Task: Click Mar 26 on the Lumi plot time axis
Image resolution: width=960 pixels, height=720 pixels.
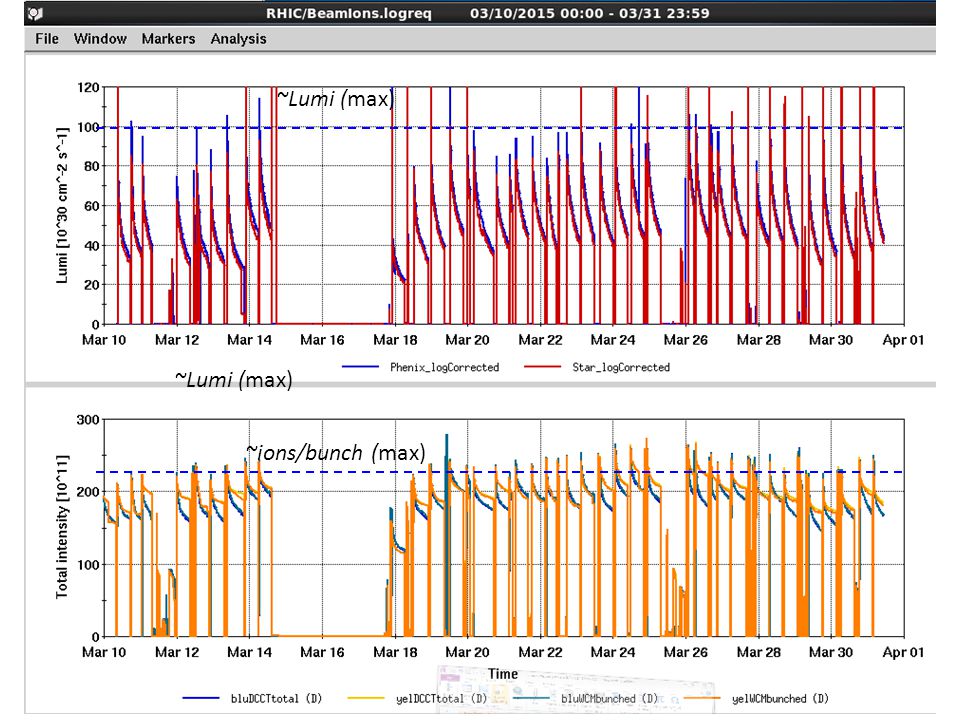Action: tap(686, 340)
